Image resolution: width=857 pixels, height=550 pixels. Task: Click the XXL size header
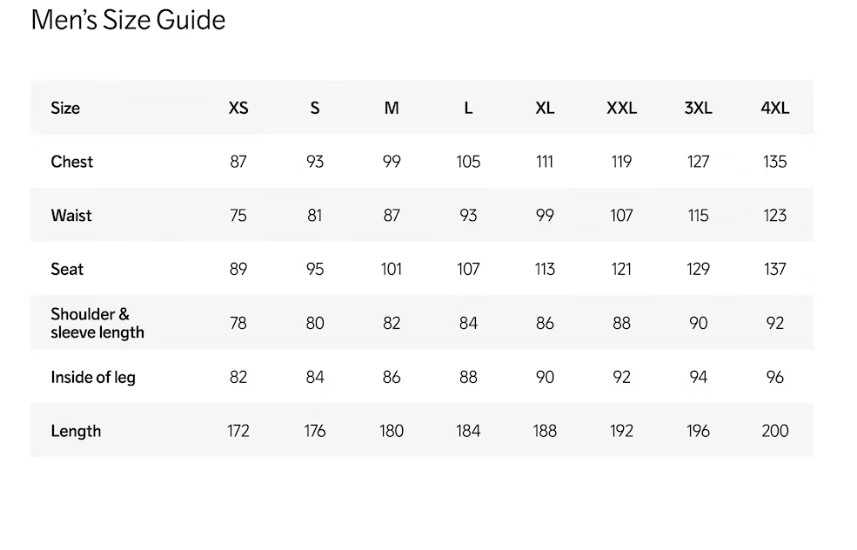click(621, 108)
